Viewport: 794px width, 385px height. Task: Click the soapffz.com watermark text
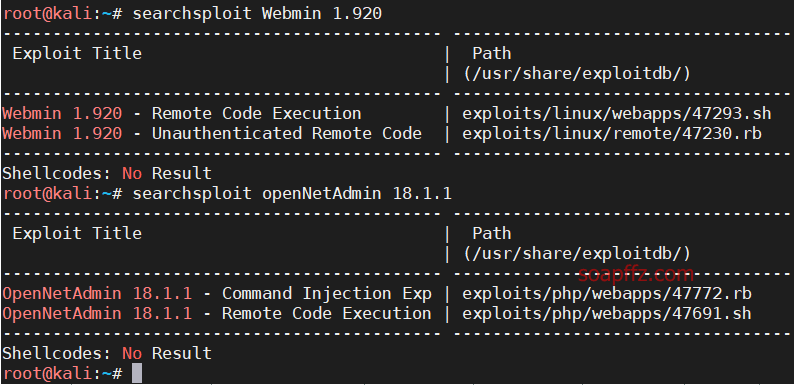636,274
